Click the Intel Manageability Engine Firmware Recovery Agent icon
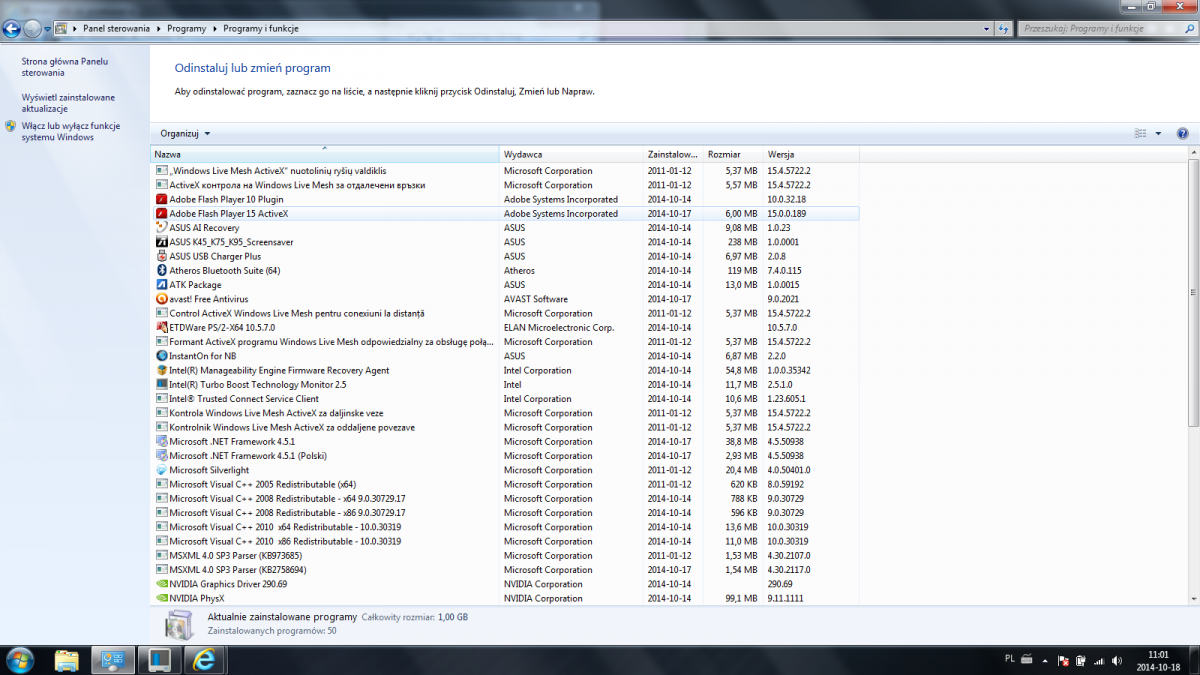Image resolution: width=1200 pixels, height=675 pixels. (x=161, y=370)
